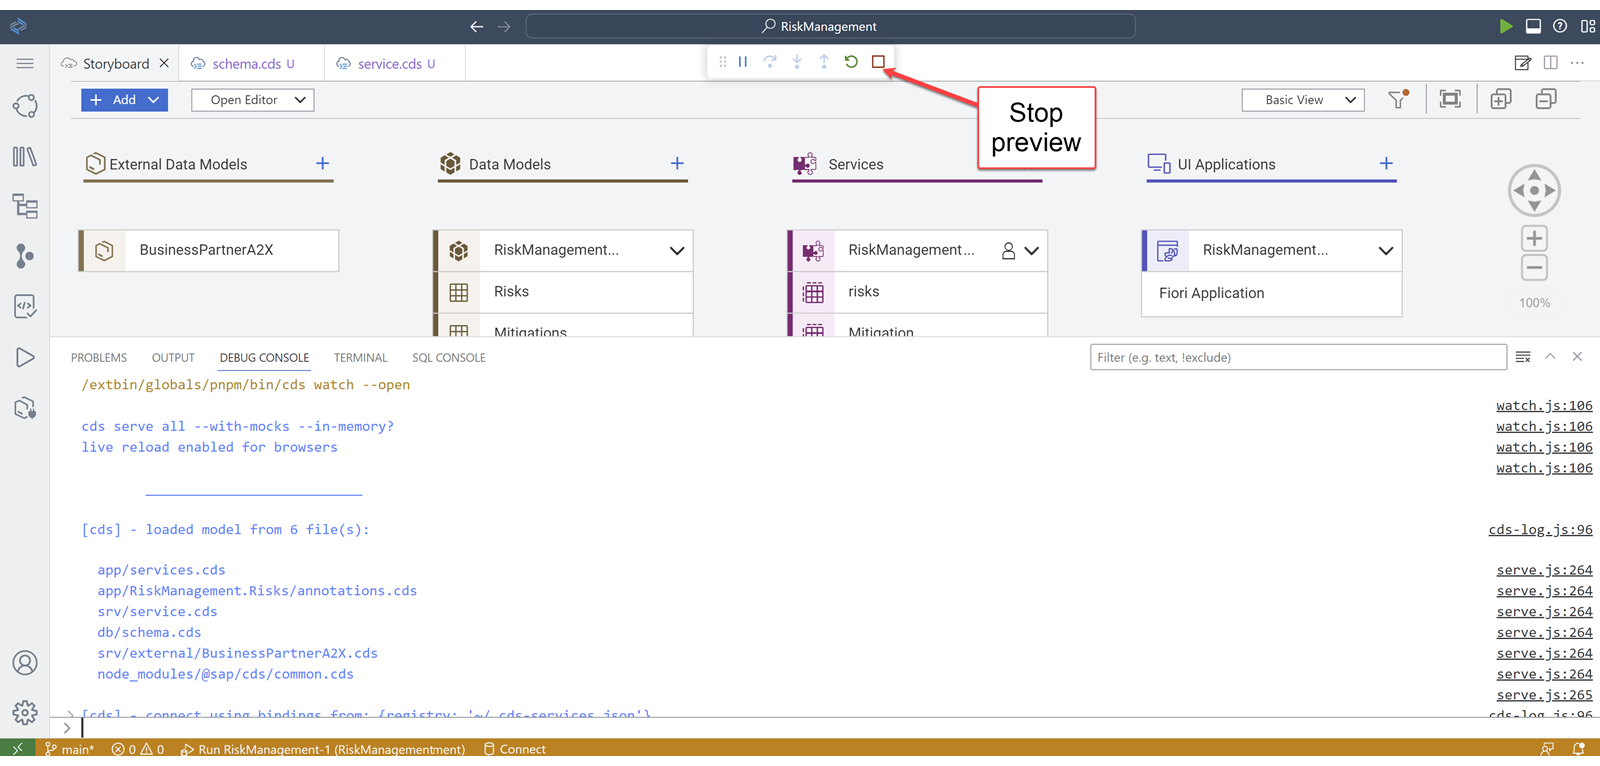Viewport: 1600px width, 766px height.
Task: Select the BusinessPartnerA2X external model card
Action: pyautogui.click(x=209, y=250)
